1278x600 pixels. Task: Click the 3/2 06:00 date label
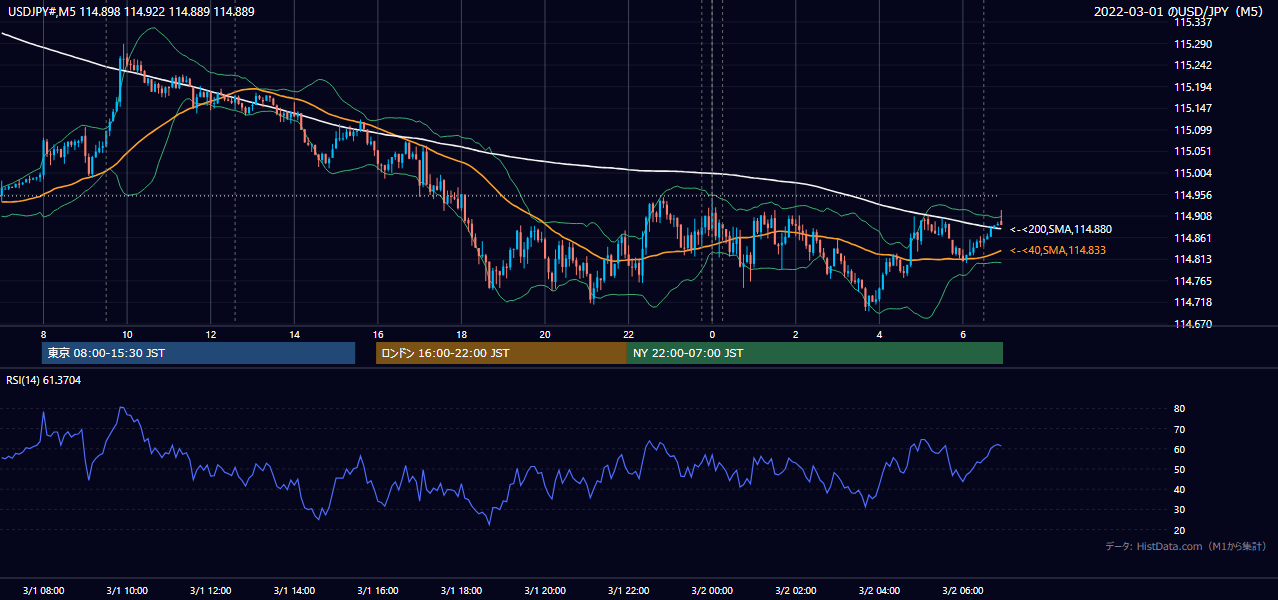(963, 590)
